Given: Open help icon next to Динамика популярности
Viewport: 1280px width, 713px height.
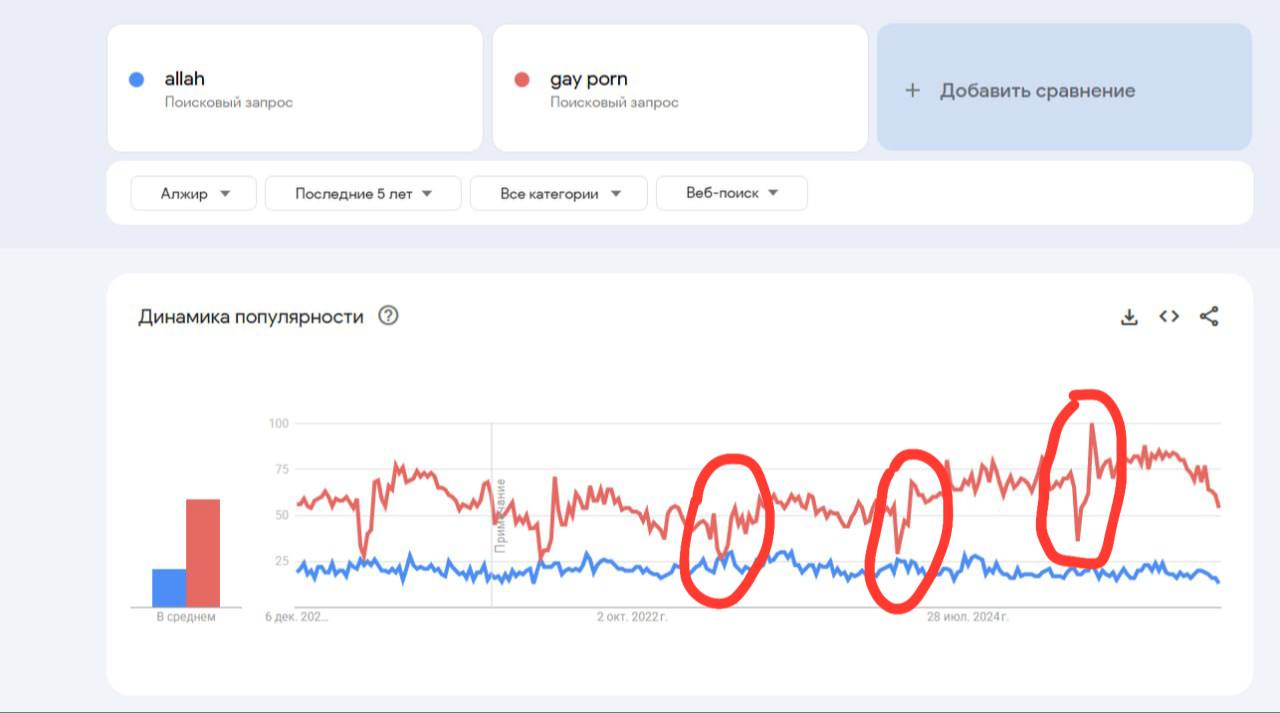Looking at the screenshot, I should (x=388, y=316).
